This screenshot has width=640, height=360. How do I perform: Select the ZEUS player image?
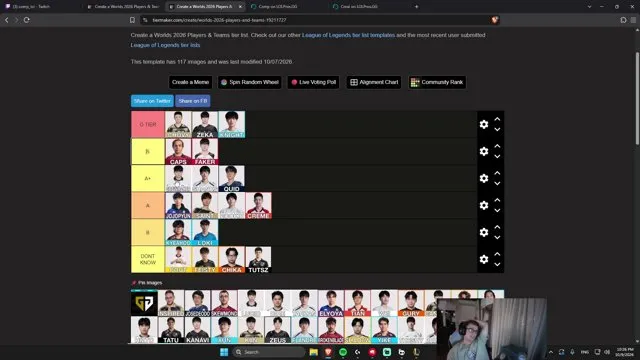click(x=278, y=330)
